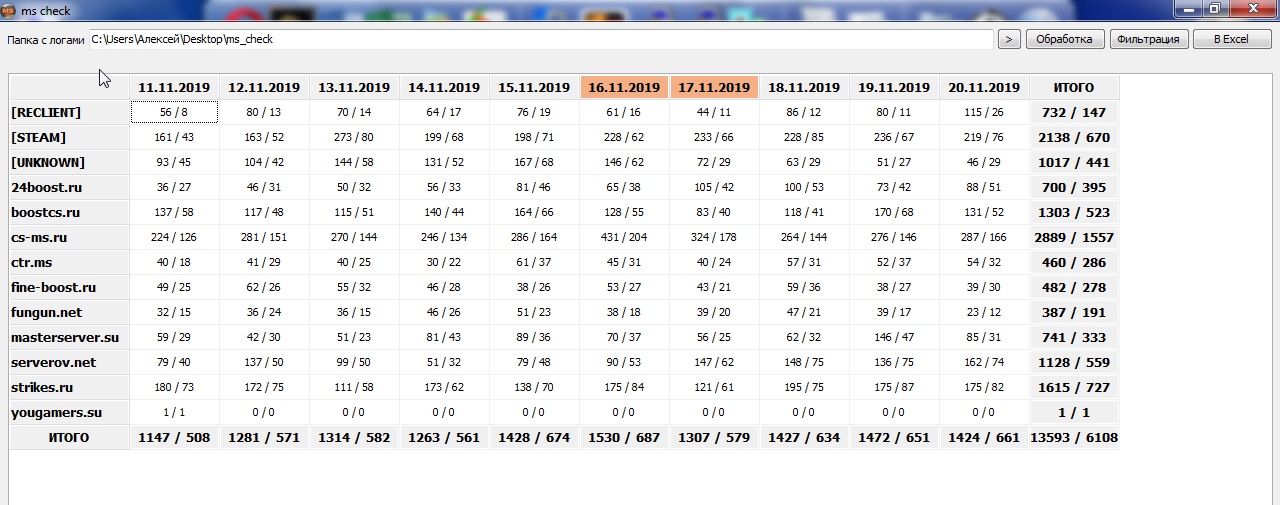Image resolution: width=1280 pixels, height=505 pixels.
Task: Select the [UNKNOWN] row header
Action: coord(69,162)
